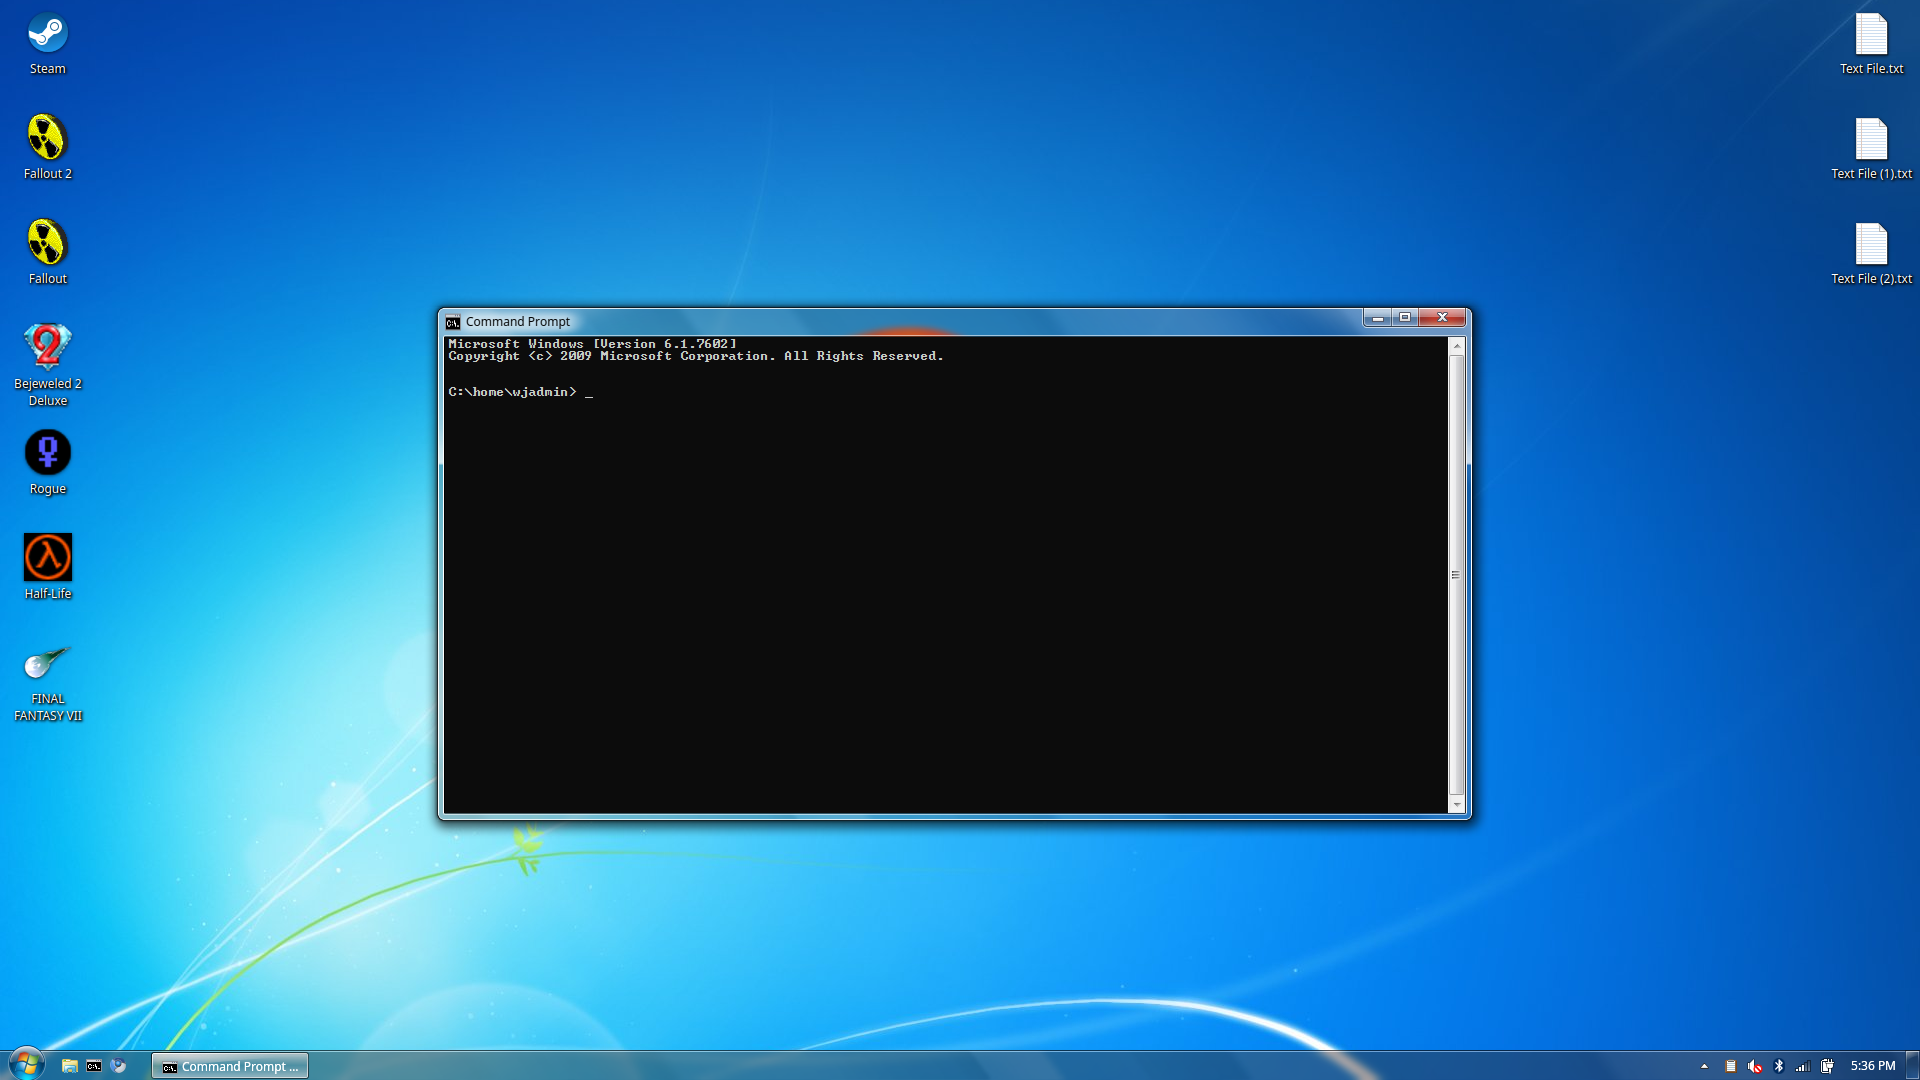Click the Bluetooth tray icon

[1779, 1066]
